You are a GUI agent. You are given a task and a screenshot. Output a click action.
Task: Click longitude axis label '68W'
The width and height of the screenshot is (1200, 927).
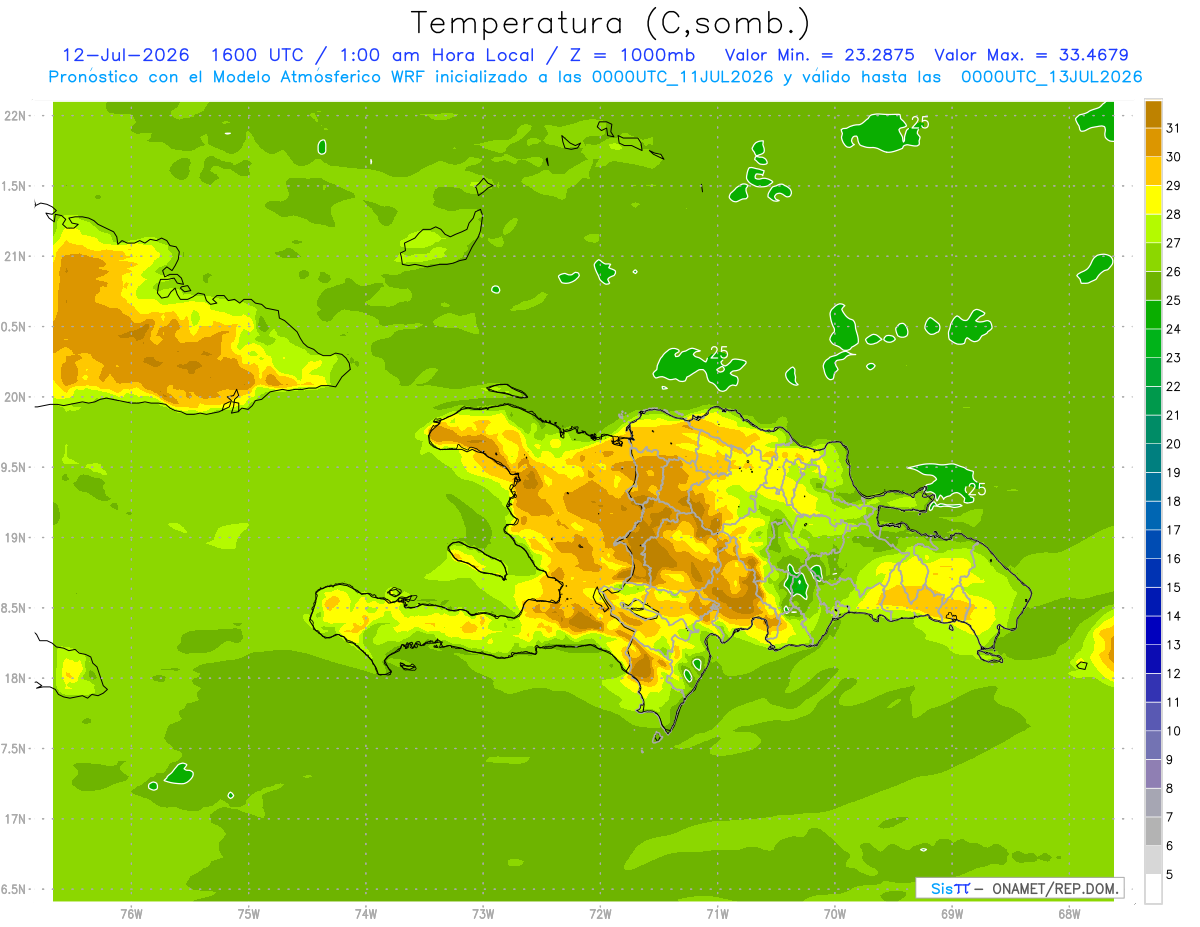(1069, 913)
